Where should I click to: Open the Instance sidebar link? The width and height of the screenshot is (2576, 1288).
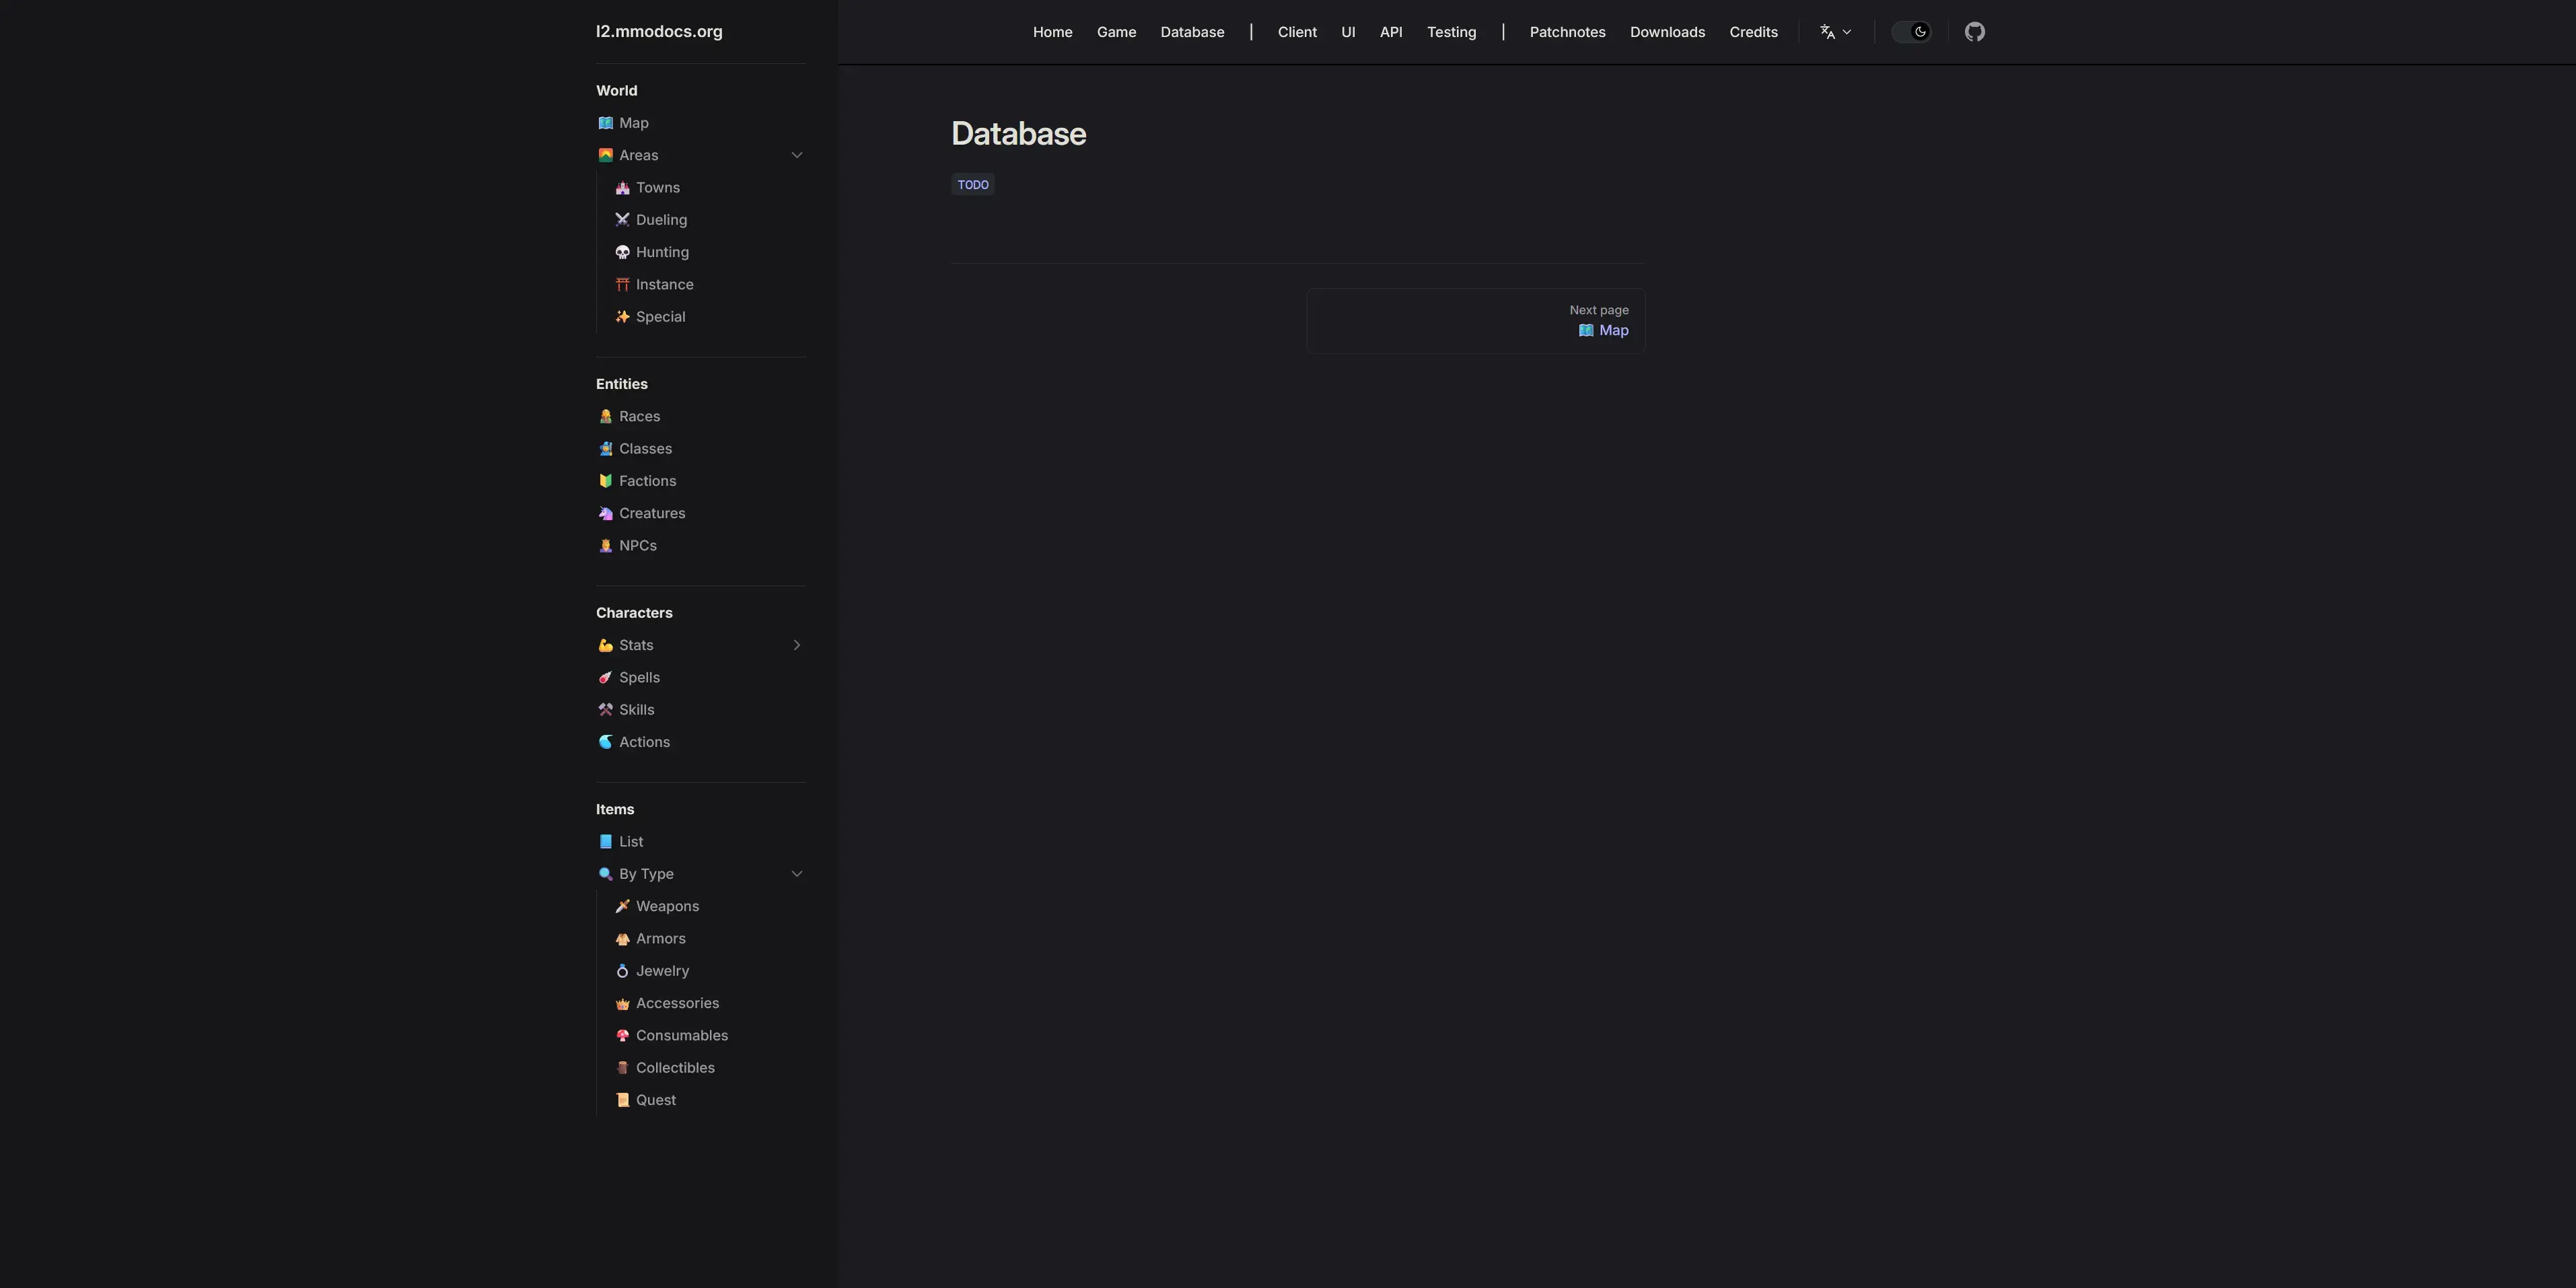pyautogui.click(x=664, y=285)
